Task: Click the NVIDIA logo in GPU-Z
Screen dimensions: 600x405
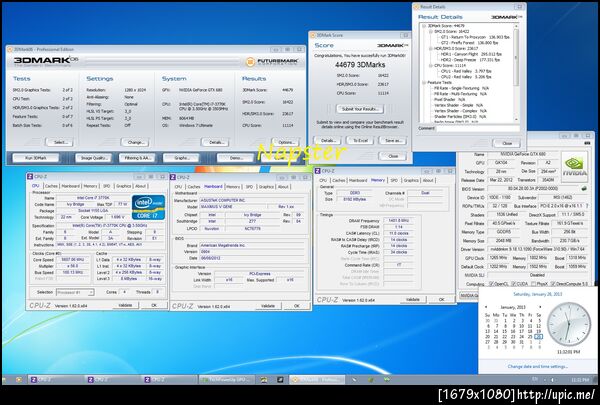Action: click(x=574, y=166)
